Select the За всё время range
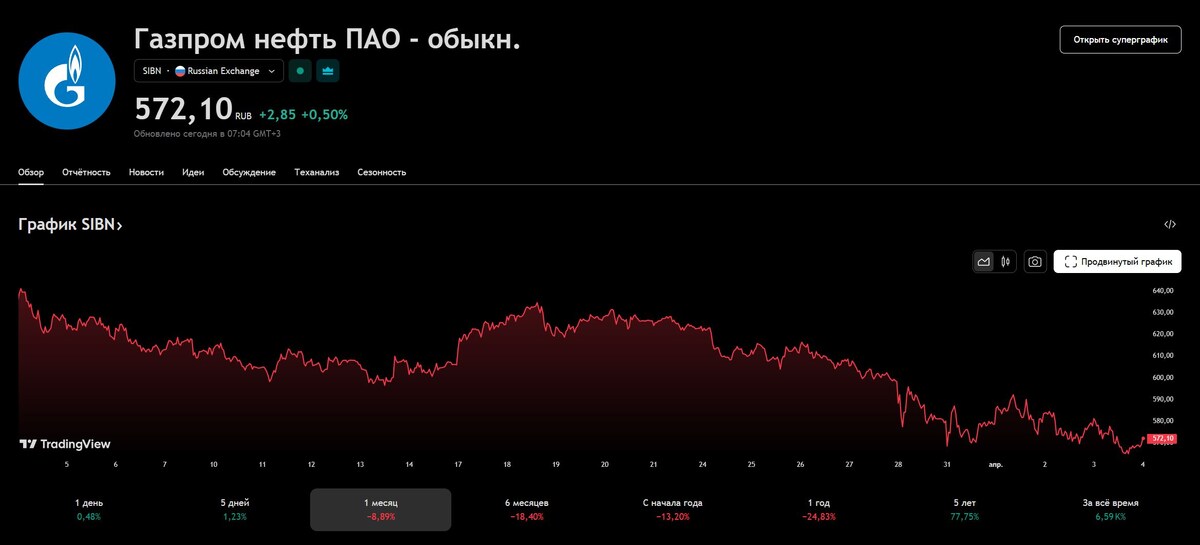This screenshot has width=1200, height=545. click(x=1110, y=510)
